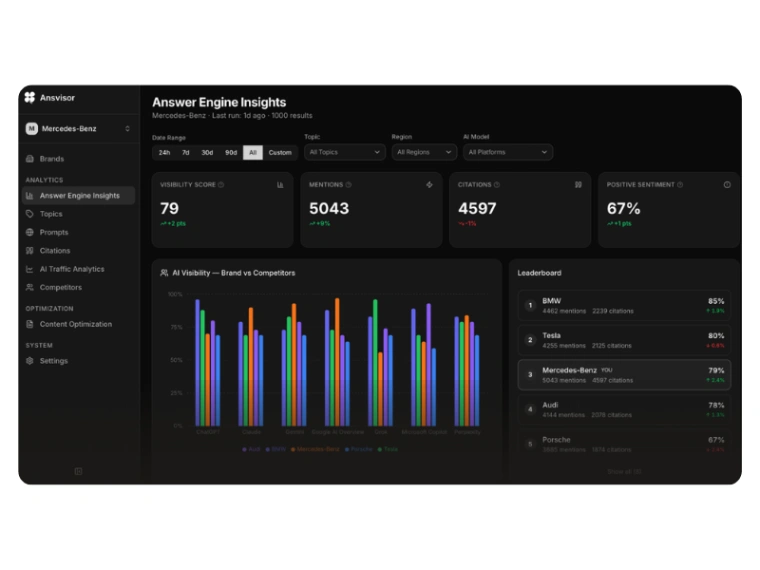760x570 pixels.
Task: Click the Visibility Score info icon
Action: pos(221,185)
